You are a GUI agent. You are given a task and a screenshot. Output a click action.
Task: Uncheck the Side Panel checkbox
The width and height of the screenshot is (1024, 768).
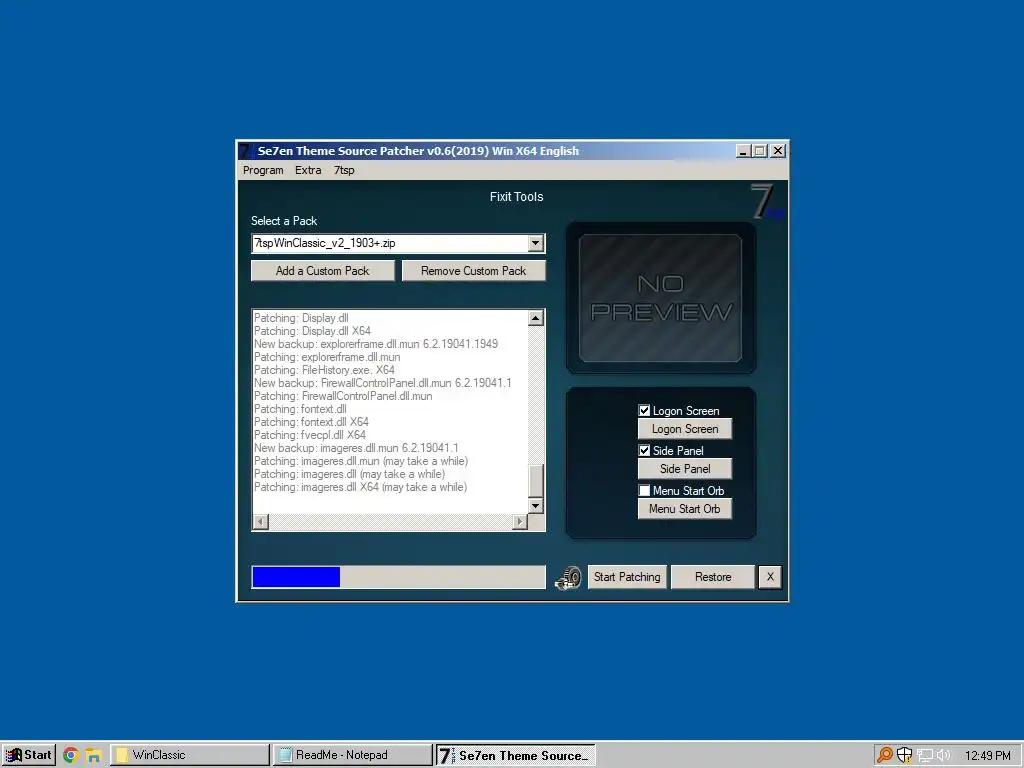(644, 450)
